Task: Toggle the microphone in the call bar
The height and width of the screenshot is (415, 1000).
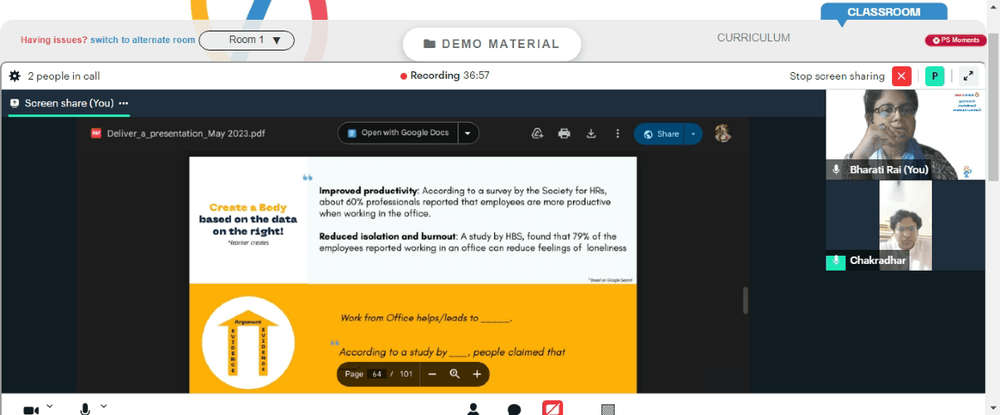Action: coord(85,409)
